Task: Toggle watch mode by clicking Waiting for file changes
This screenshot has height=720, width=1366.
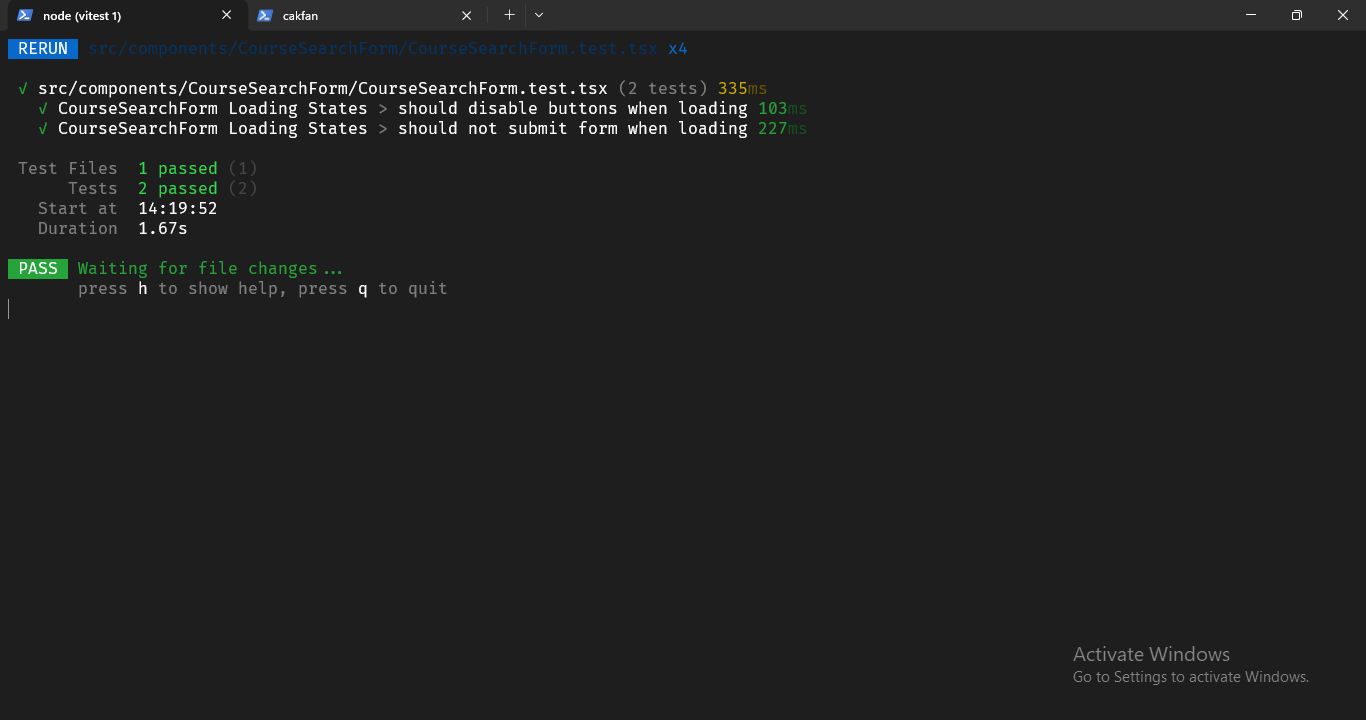Action: [210, 268]
